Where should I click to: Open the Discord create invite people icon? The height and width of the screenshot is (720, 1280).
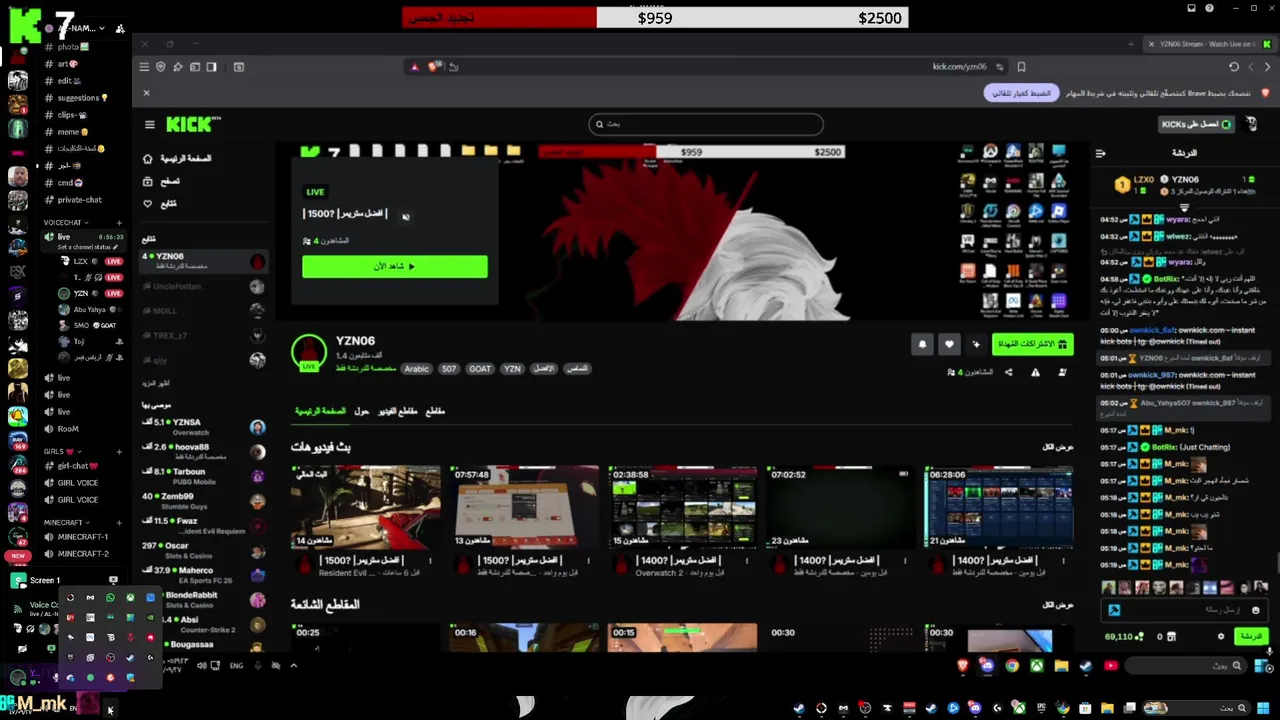tap(120, 29)
